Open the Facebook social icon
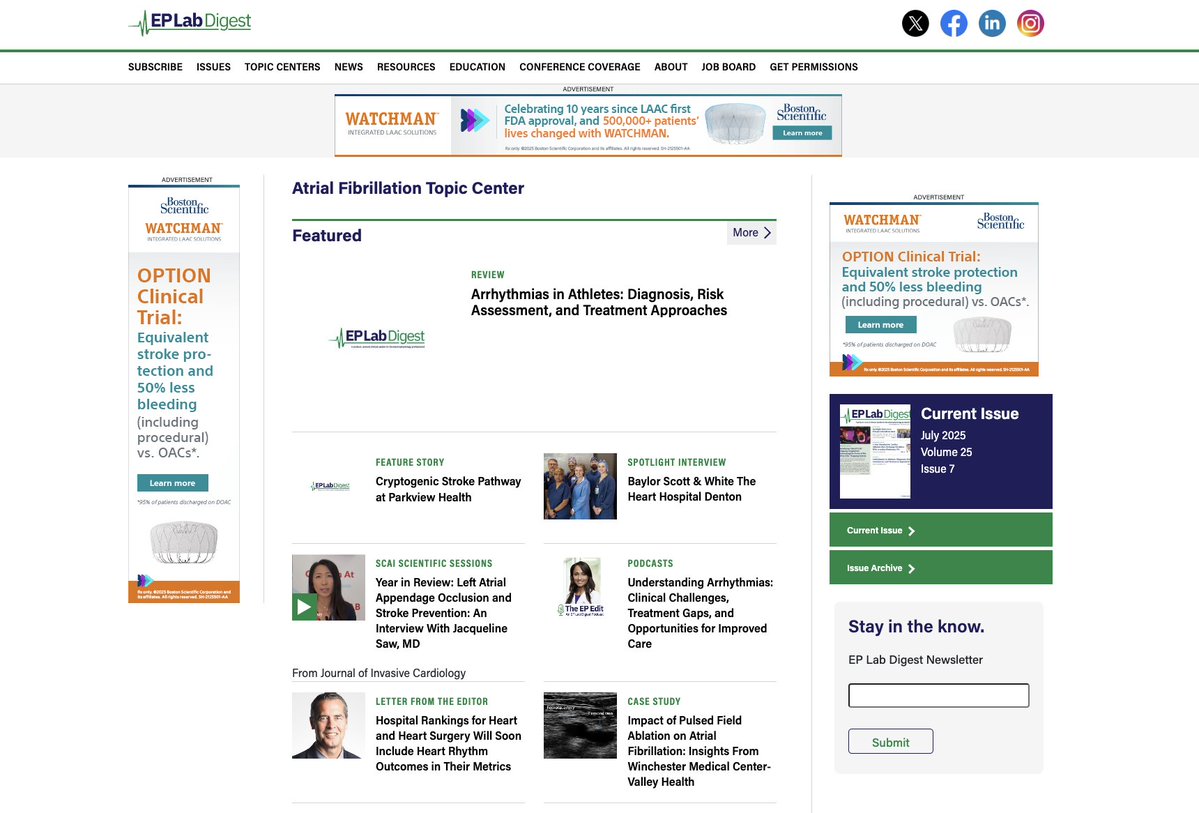 pyautogui.click(x=954, y=23)
